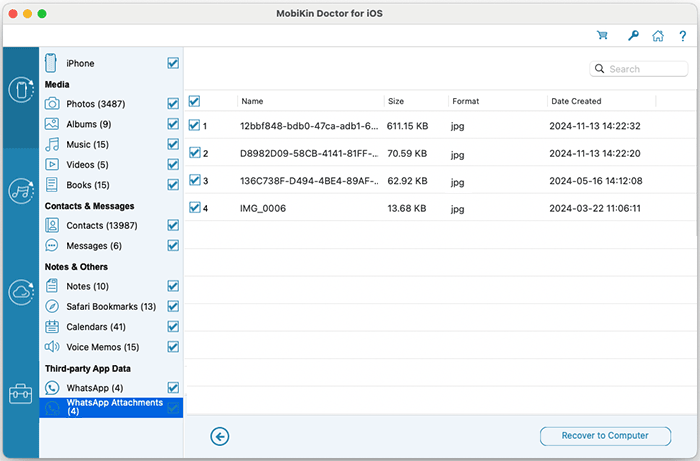Click the Safari Bookmarks compass icon
The height and width of the screenshot is (461, 700).
(52, 306)
